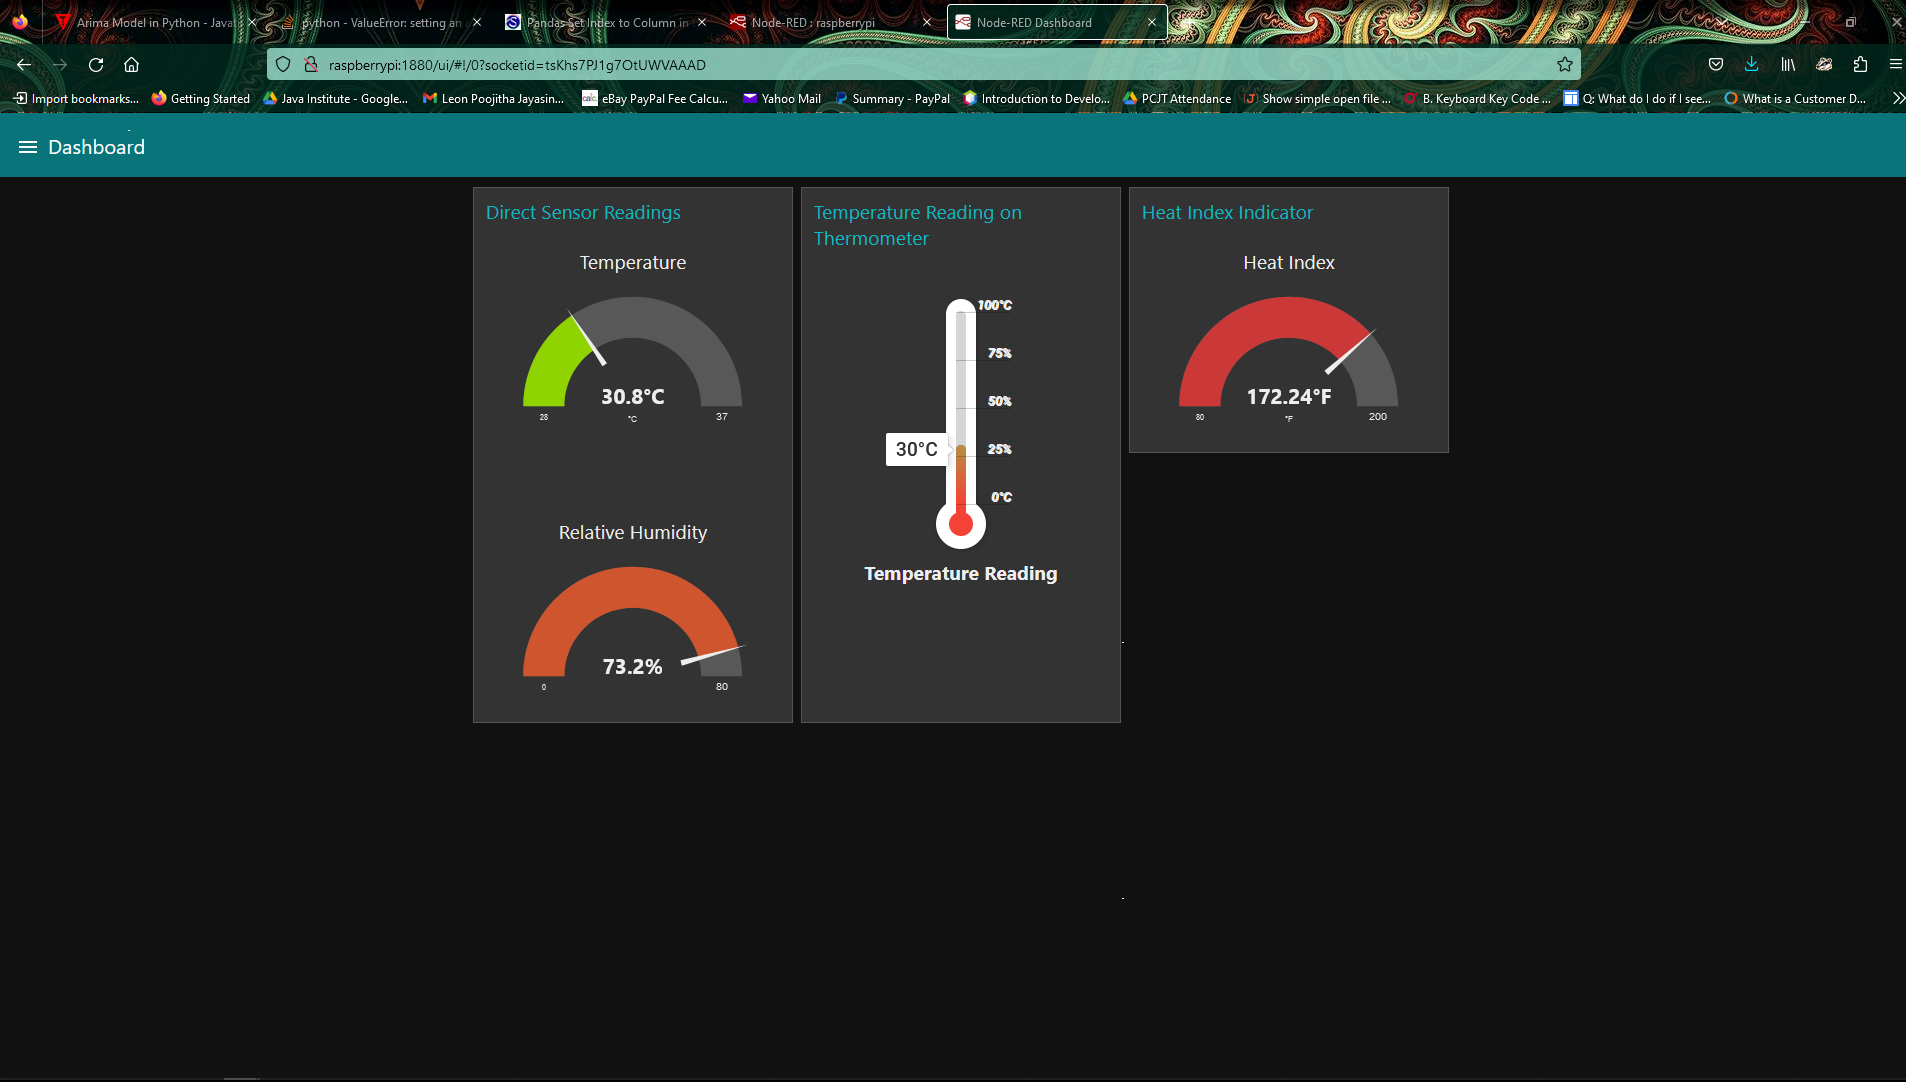The image size is (1906, 1082).
Task: Open the Firefox application menu
Action: click(x=1896, y=64)
